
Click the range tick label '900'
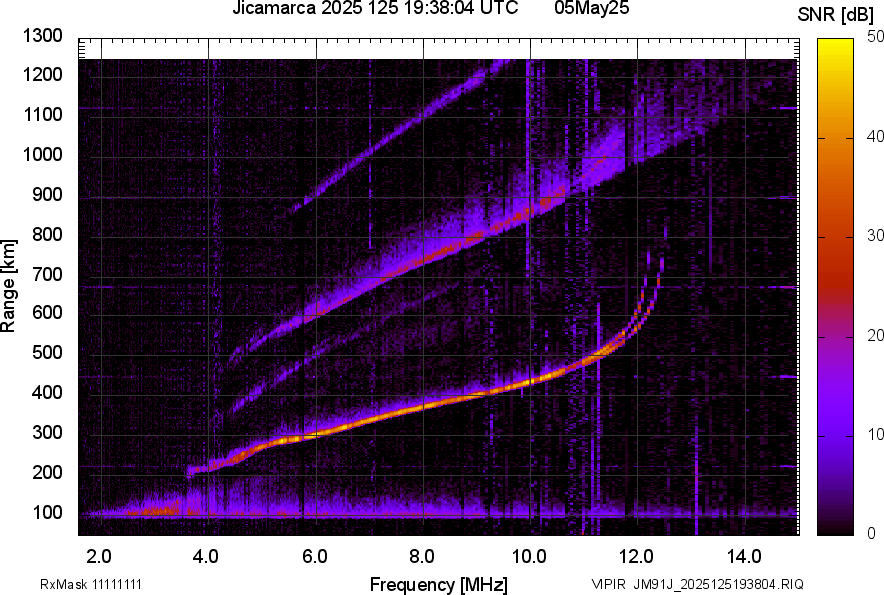click(47, 194)
